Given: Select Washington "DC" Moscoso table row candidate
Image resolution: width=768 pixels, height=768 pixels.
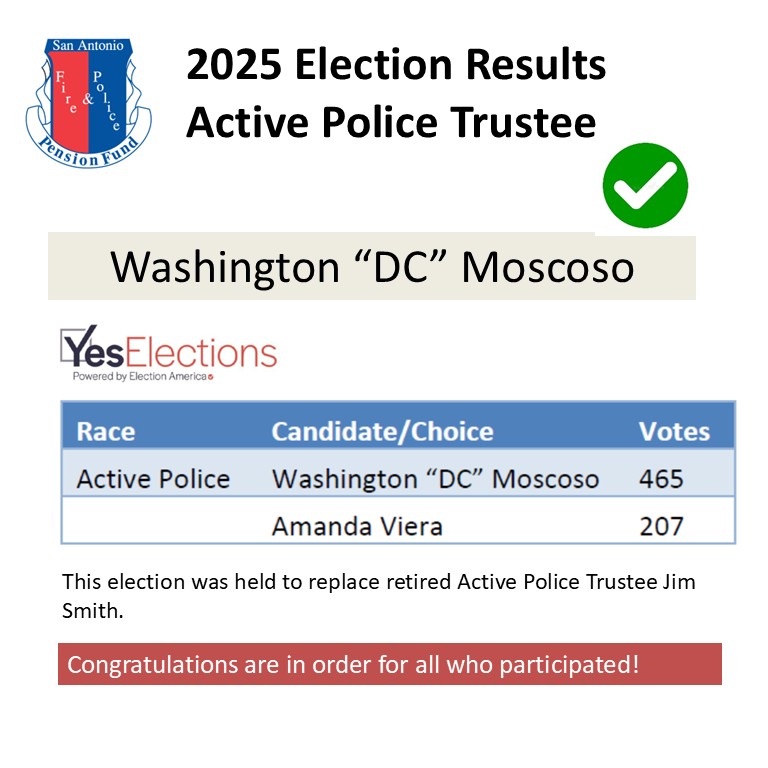Looking at the screenshot, I should (x=435, y=479).
